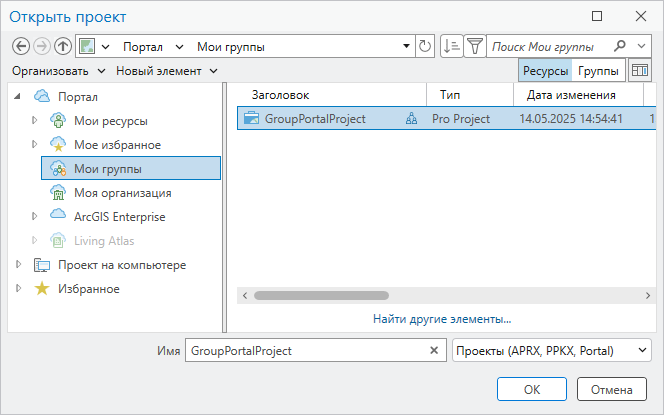This screenshot has width=664, height=415.
Task: Click the Мои ресурсы cloud icon
Action: coord(58,120)
